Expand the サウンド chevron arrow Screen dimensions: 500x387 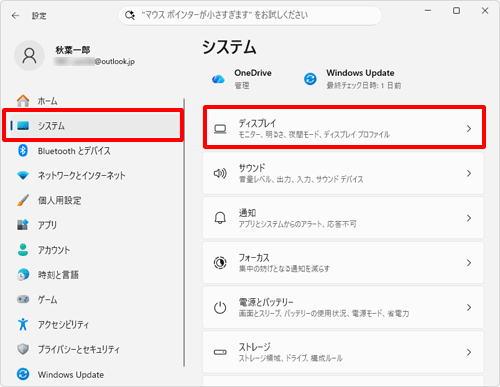coord(469,173)
